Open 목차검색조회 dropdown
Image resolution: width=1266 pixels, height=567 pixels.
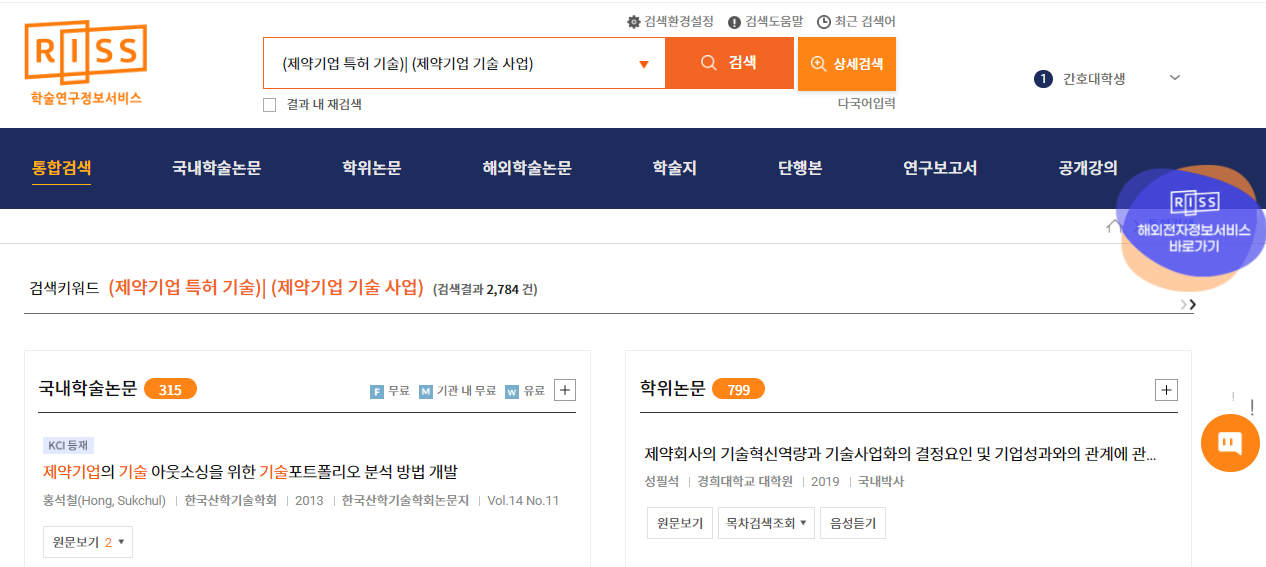point(766,523)
